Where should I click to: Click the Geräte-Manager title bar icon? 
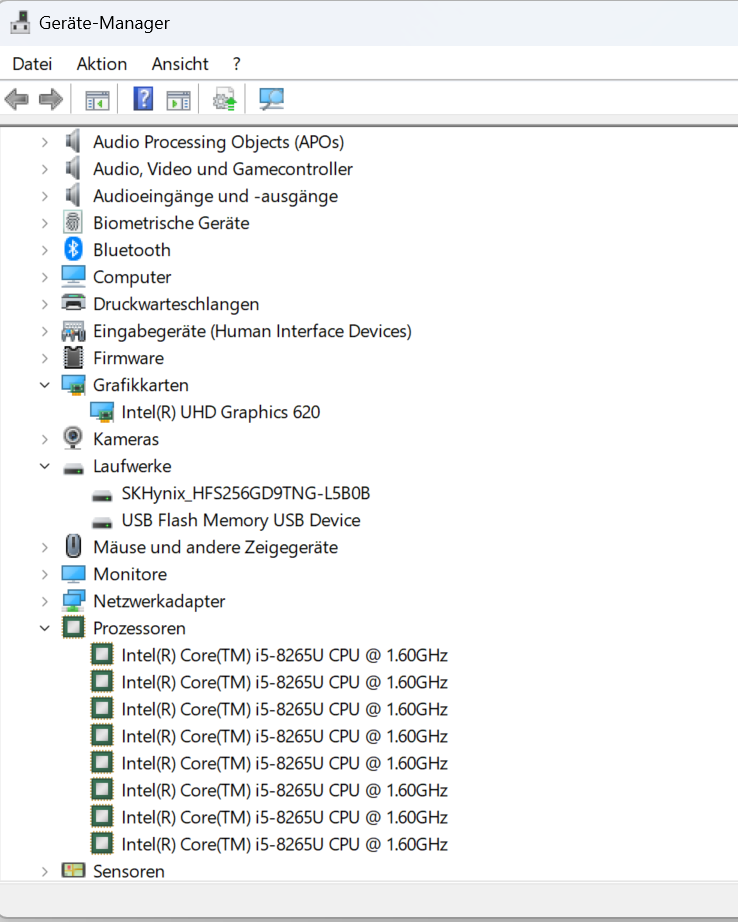pos(20,22)
